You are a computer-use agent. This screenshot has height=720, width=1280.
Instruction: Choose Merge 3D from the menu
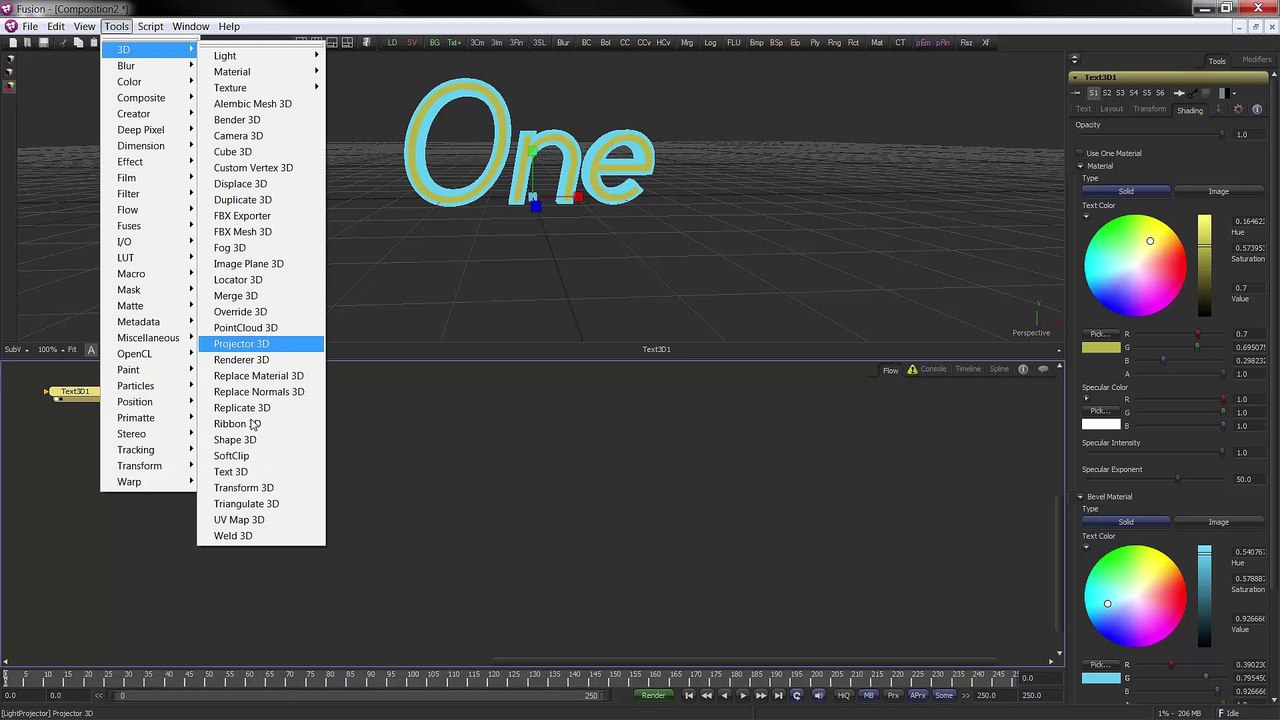(x=261, y=296)
